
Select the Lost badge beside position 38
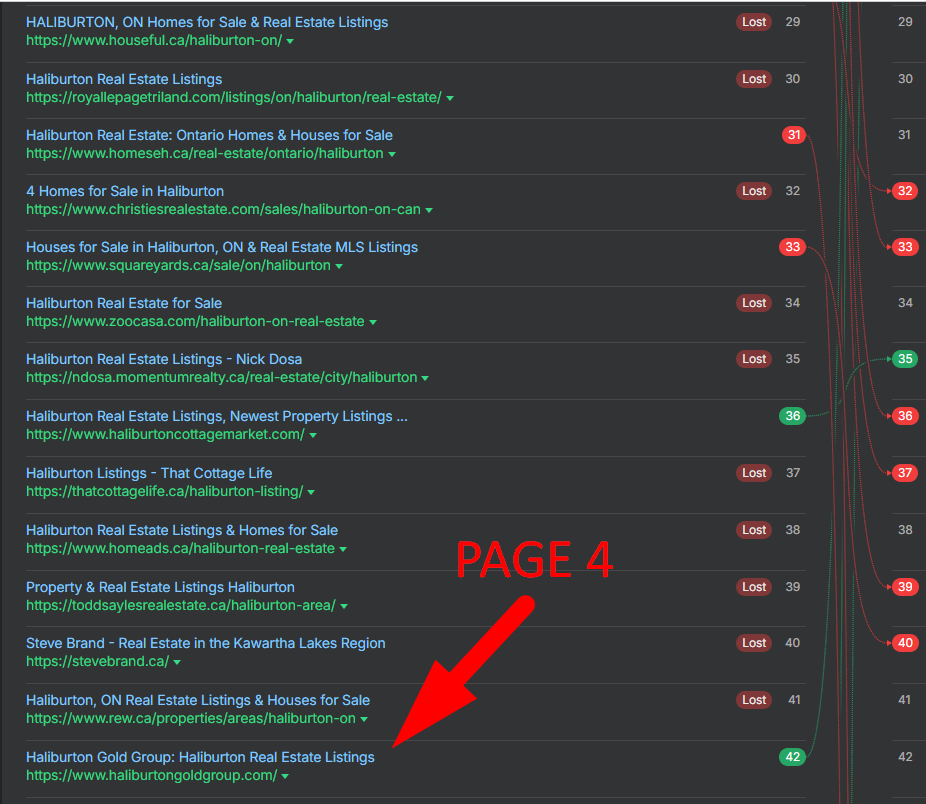click(x=754, y=530)
